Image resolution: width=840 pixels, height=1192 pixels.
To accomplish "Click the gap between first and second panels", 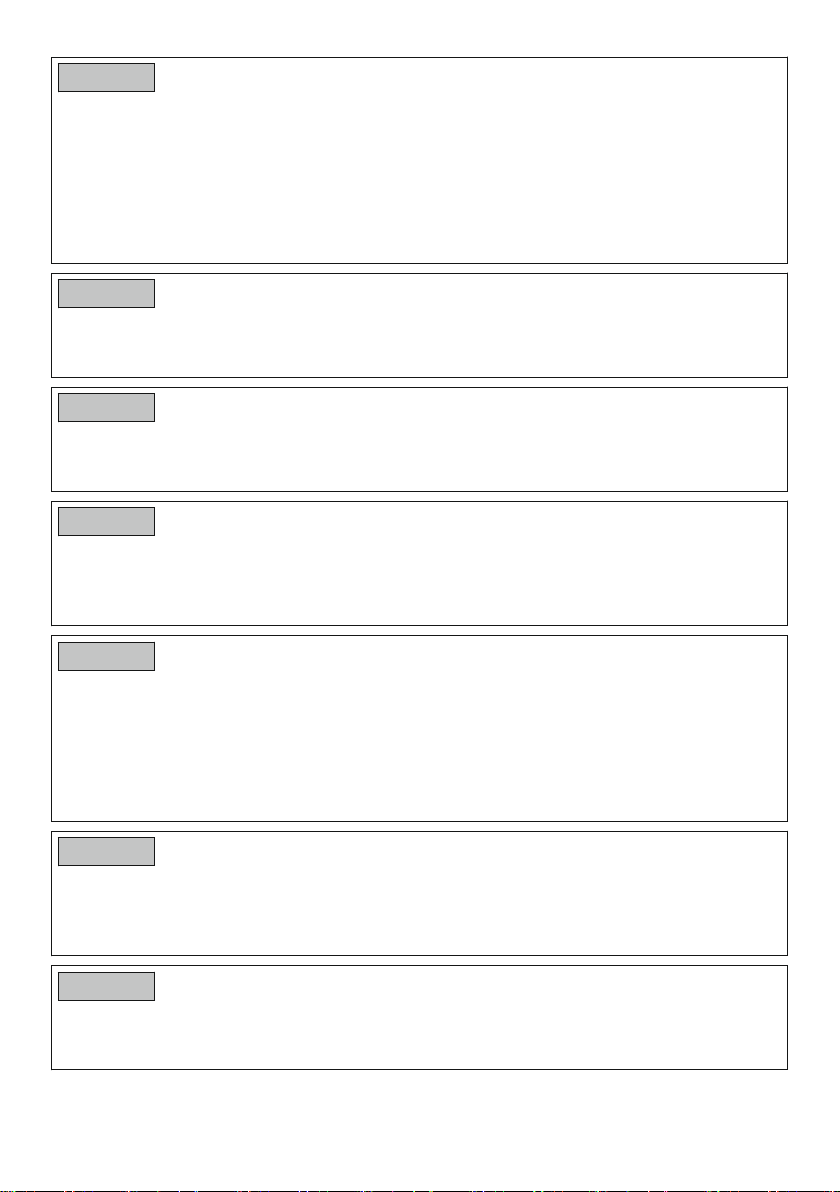I will 420,268.
